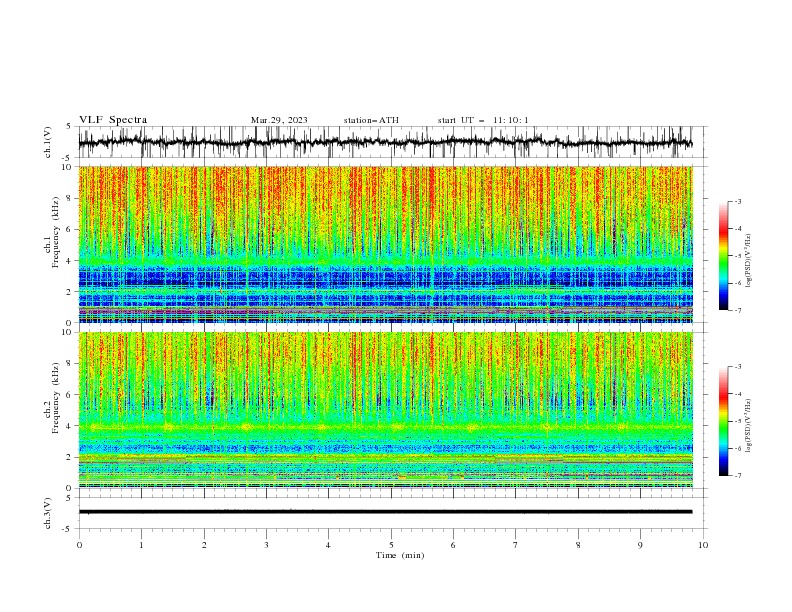Click inside the ch.1 spectrogram panel
This screenshot has height=612, width=792.
[x=385, y=244]
